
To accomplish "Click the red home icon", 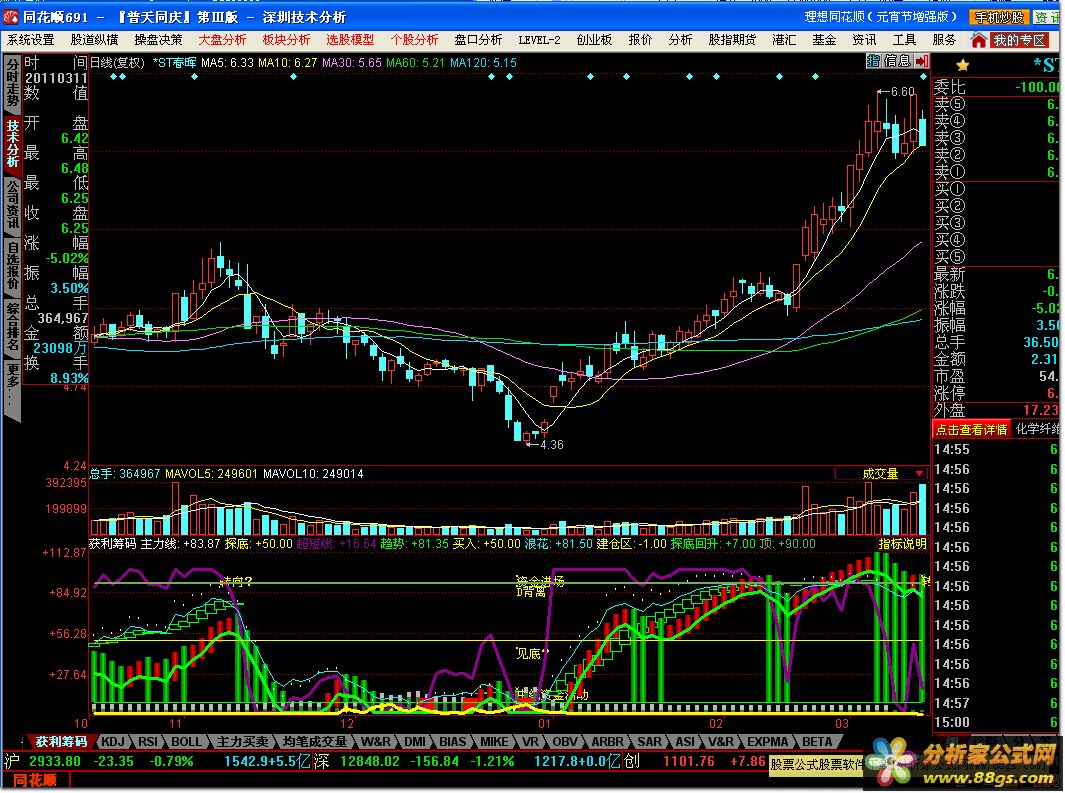I will [979, 41].
